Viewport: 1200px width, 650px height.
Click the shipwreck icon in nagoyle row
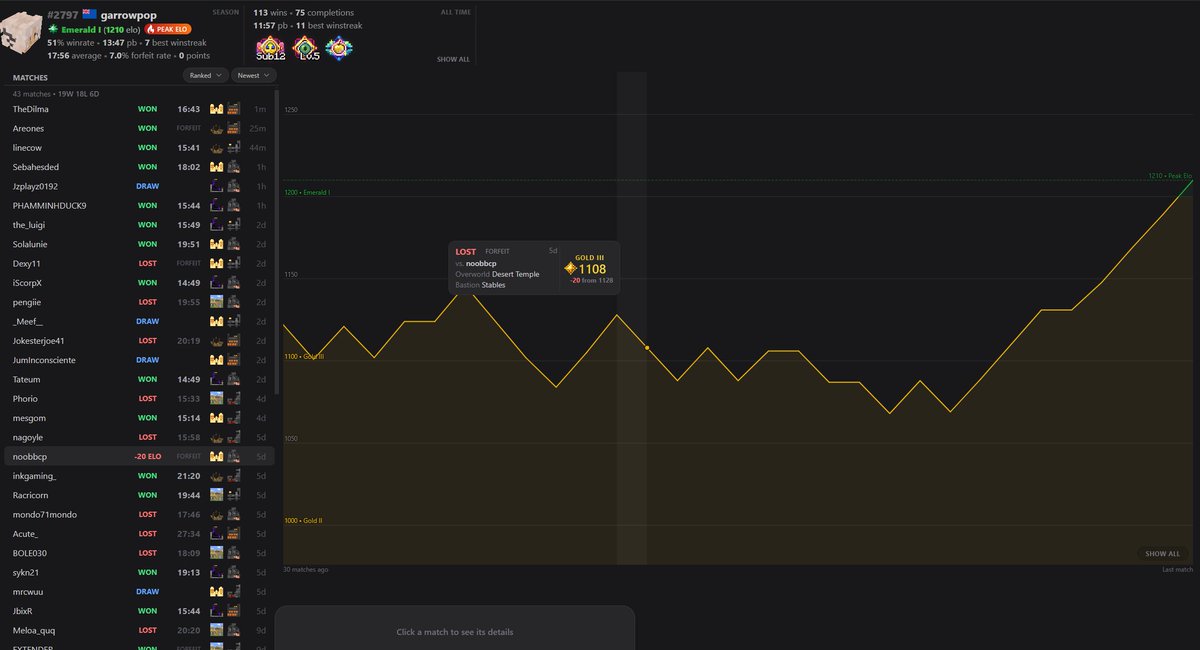[x=216, y=437]
